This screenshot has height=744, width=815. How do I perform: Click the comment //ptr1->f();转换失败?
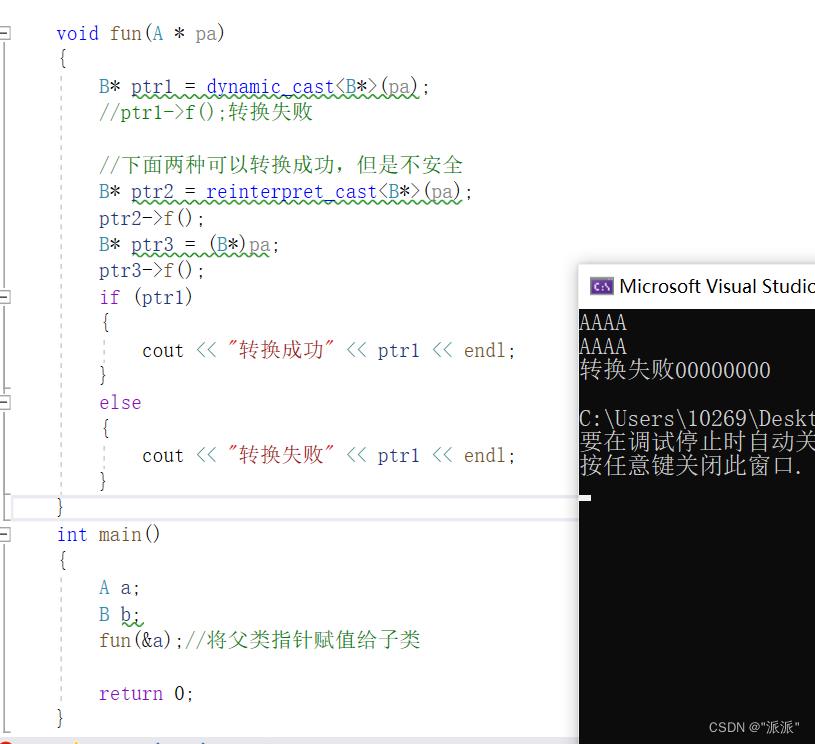(206, 112)
